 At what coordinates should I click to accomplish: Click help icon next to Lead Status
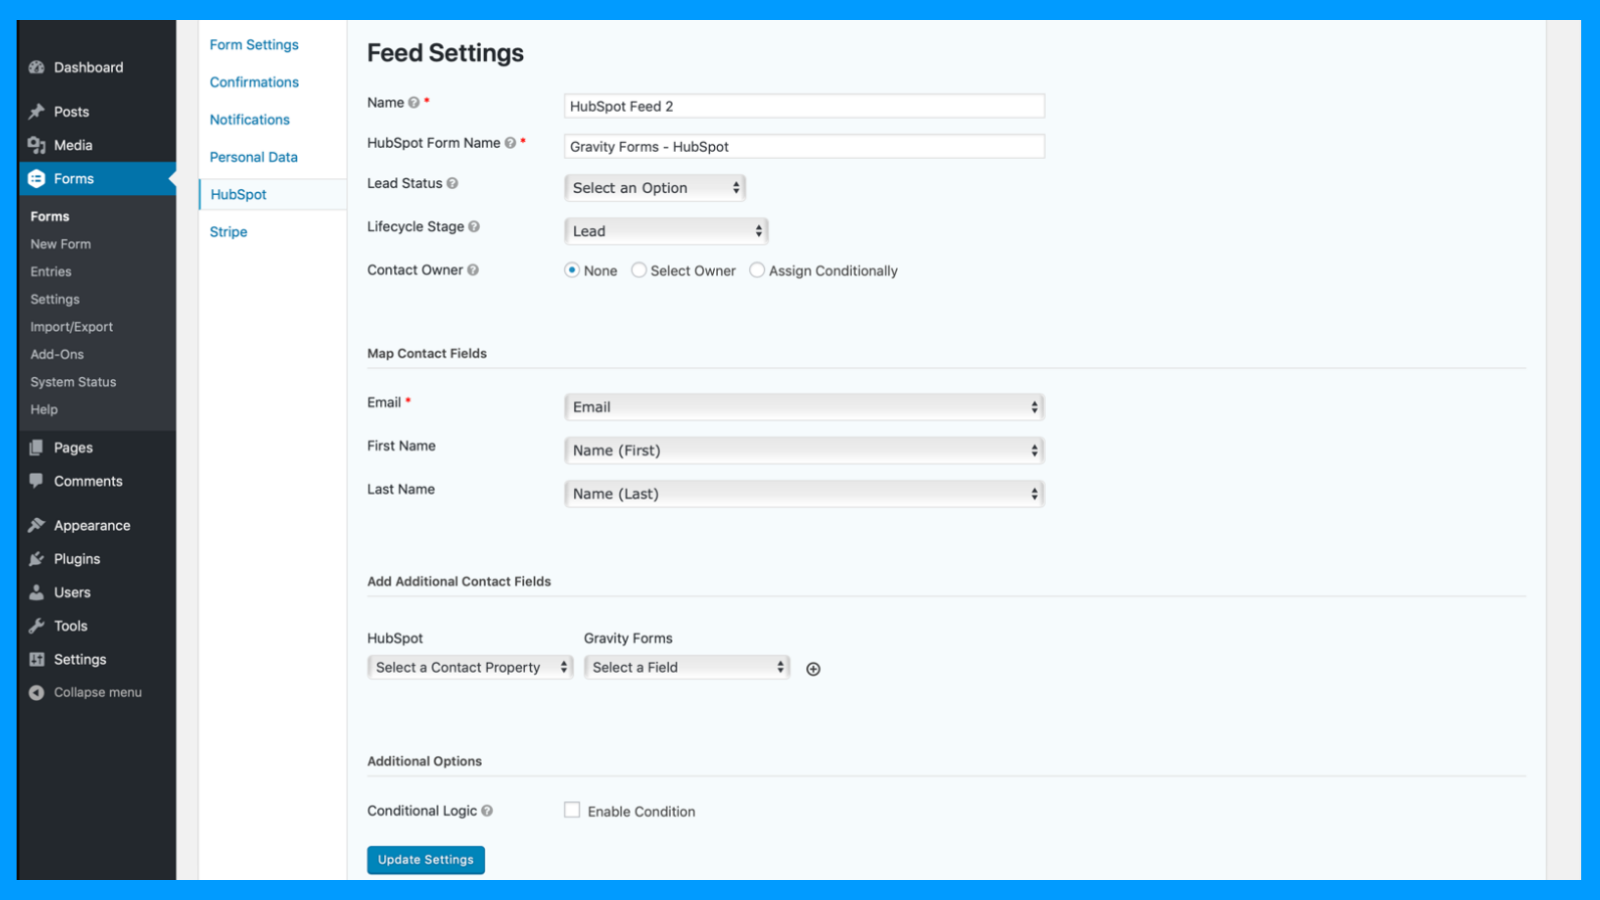[452, 183]
